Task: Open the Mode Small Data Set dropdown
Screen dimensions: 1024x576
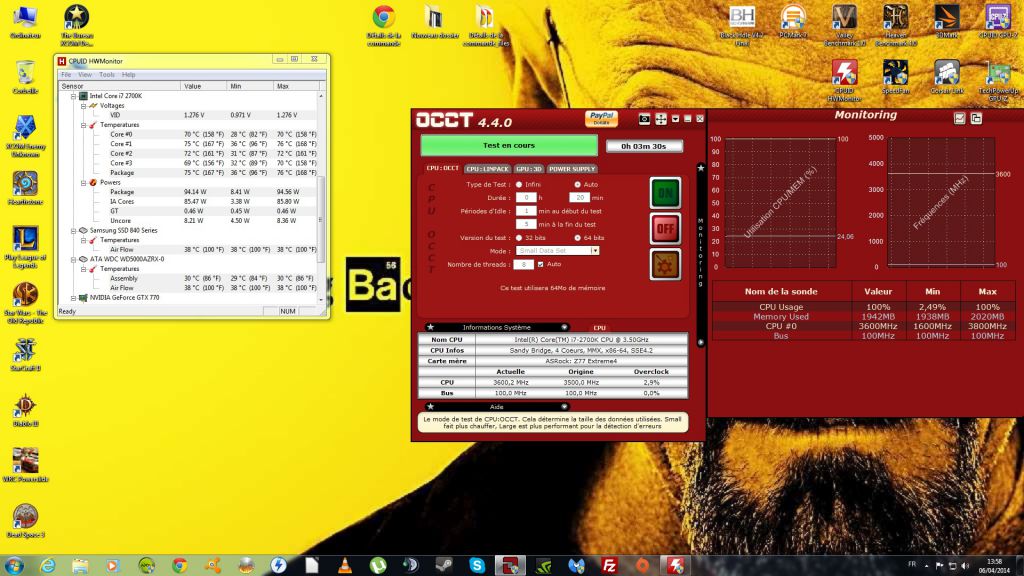Action: point(595,251)
